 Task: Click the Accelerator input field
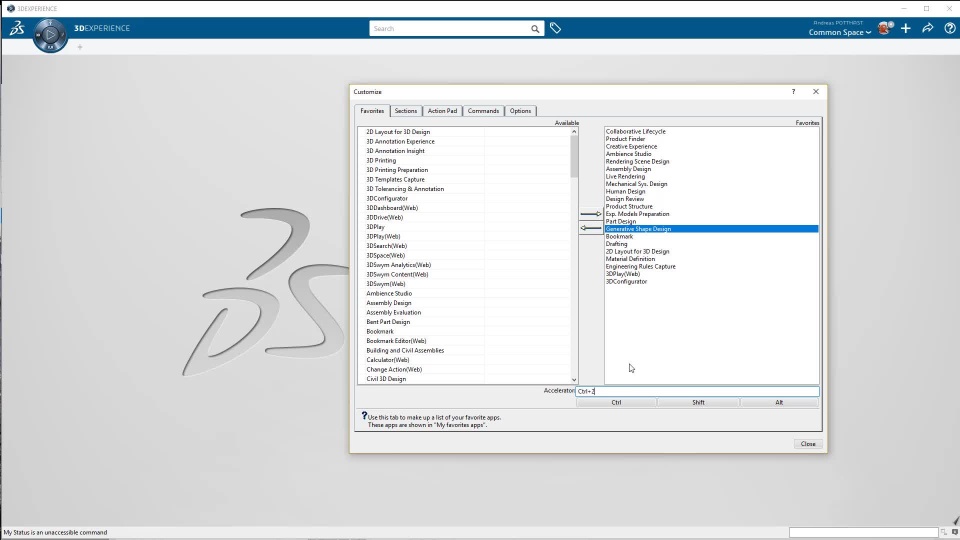tap(697, 391)
